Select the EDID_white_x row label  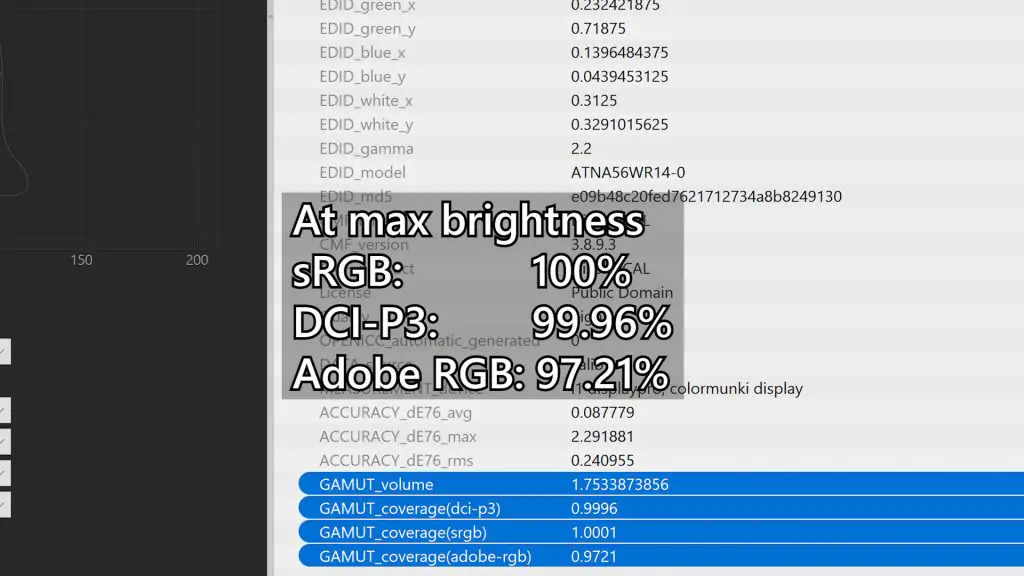(366, 101)
